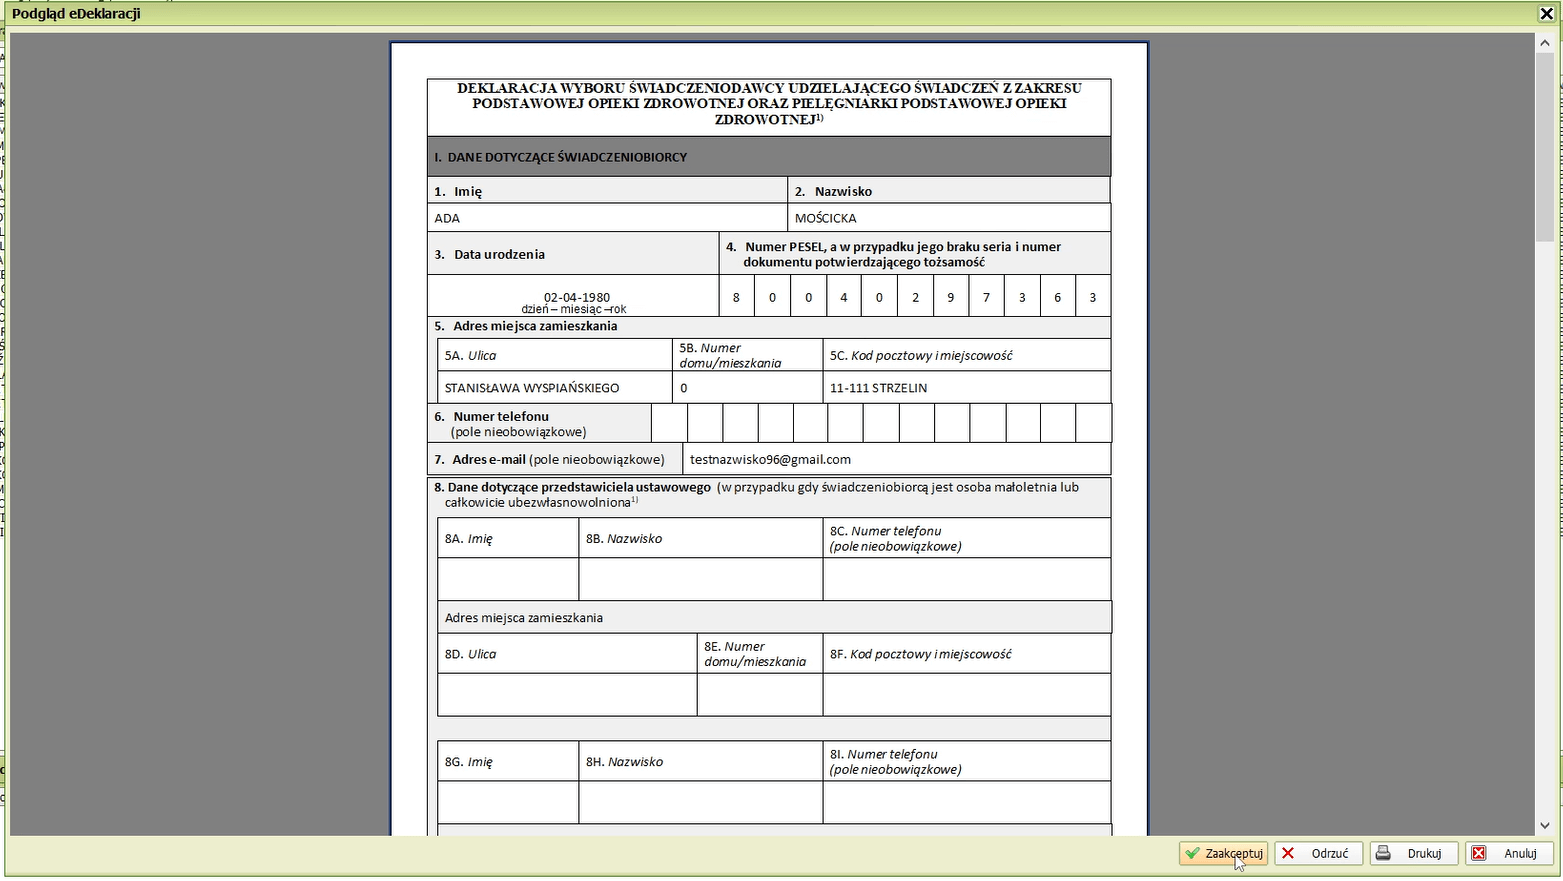Close the Podgląd eDeklaracji window

[x=1546, y=13]
